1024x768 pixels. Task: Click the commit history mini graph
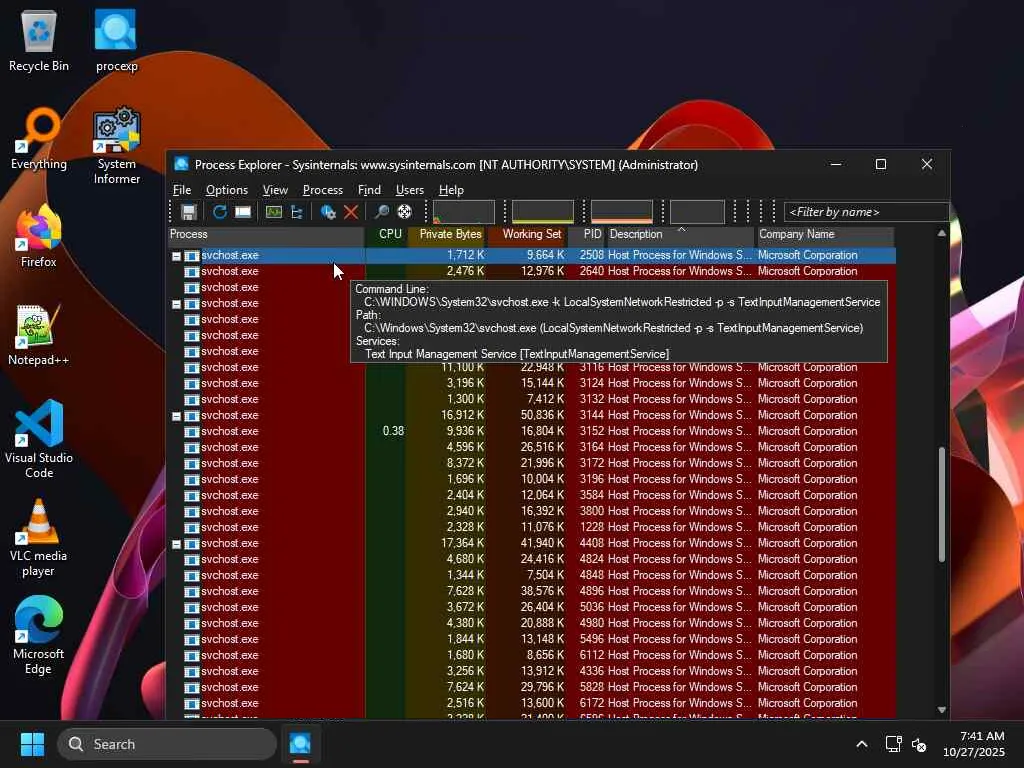[x=543, y=212]
